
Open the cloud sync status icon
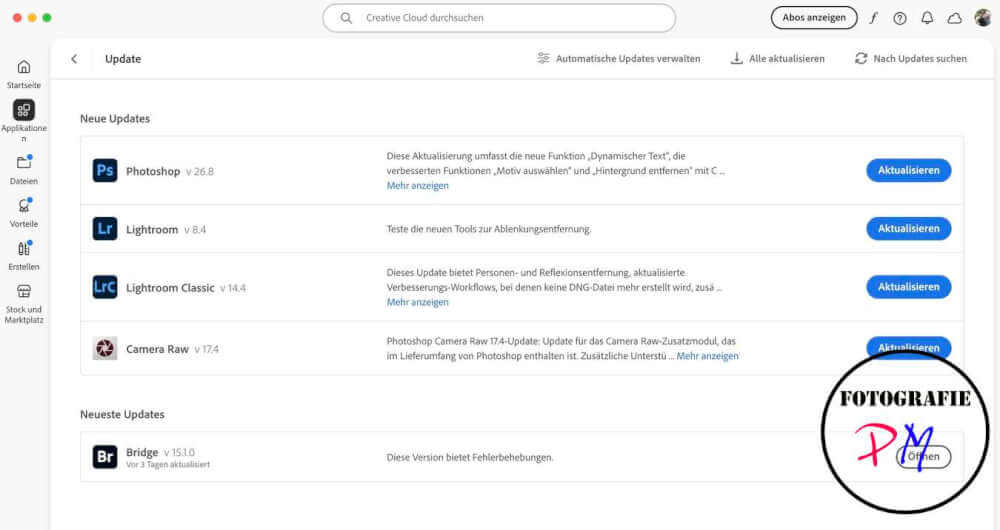954,18
